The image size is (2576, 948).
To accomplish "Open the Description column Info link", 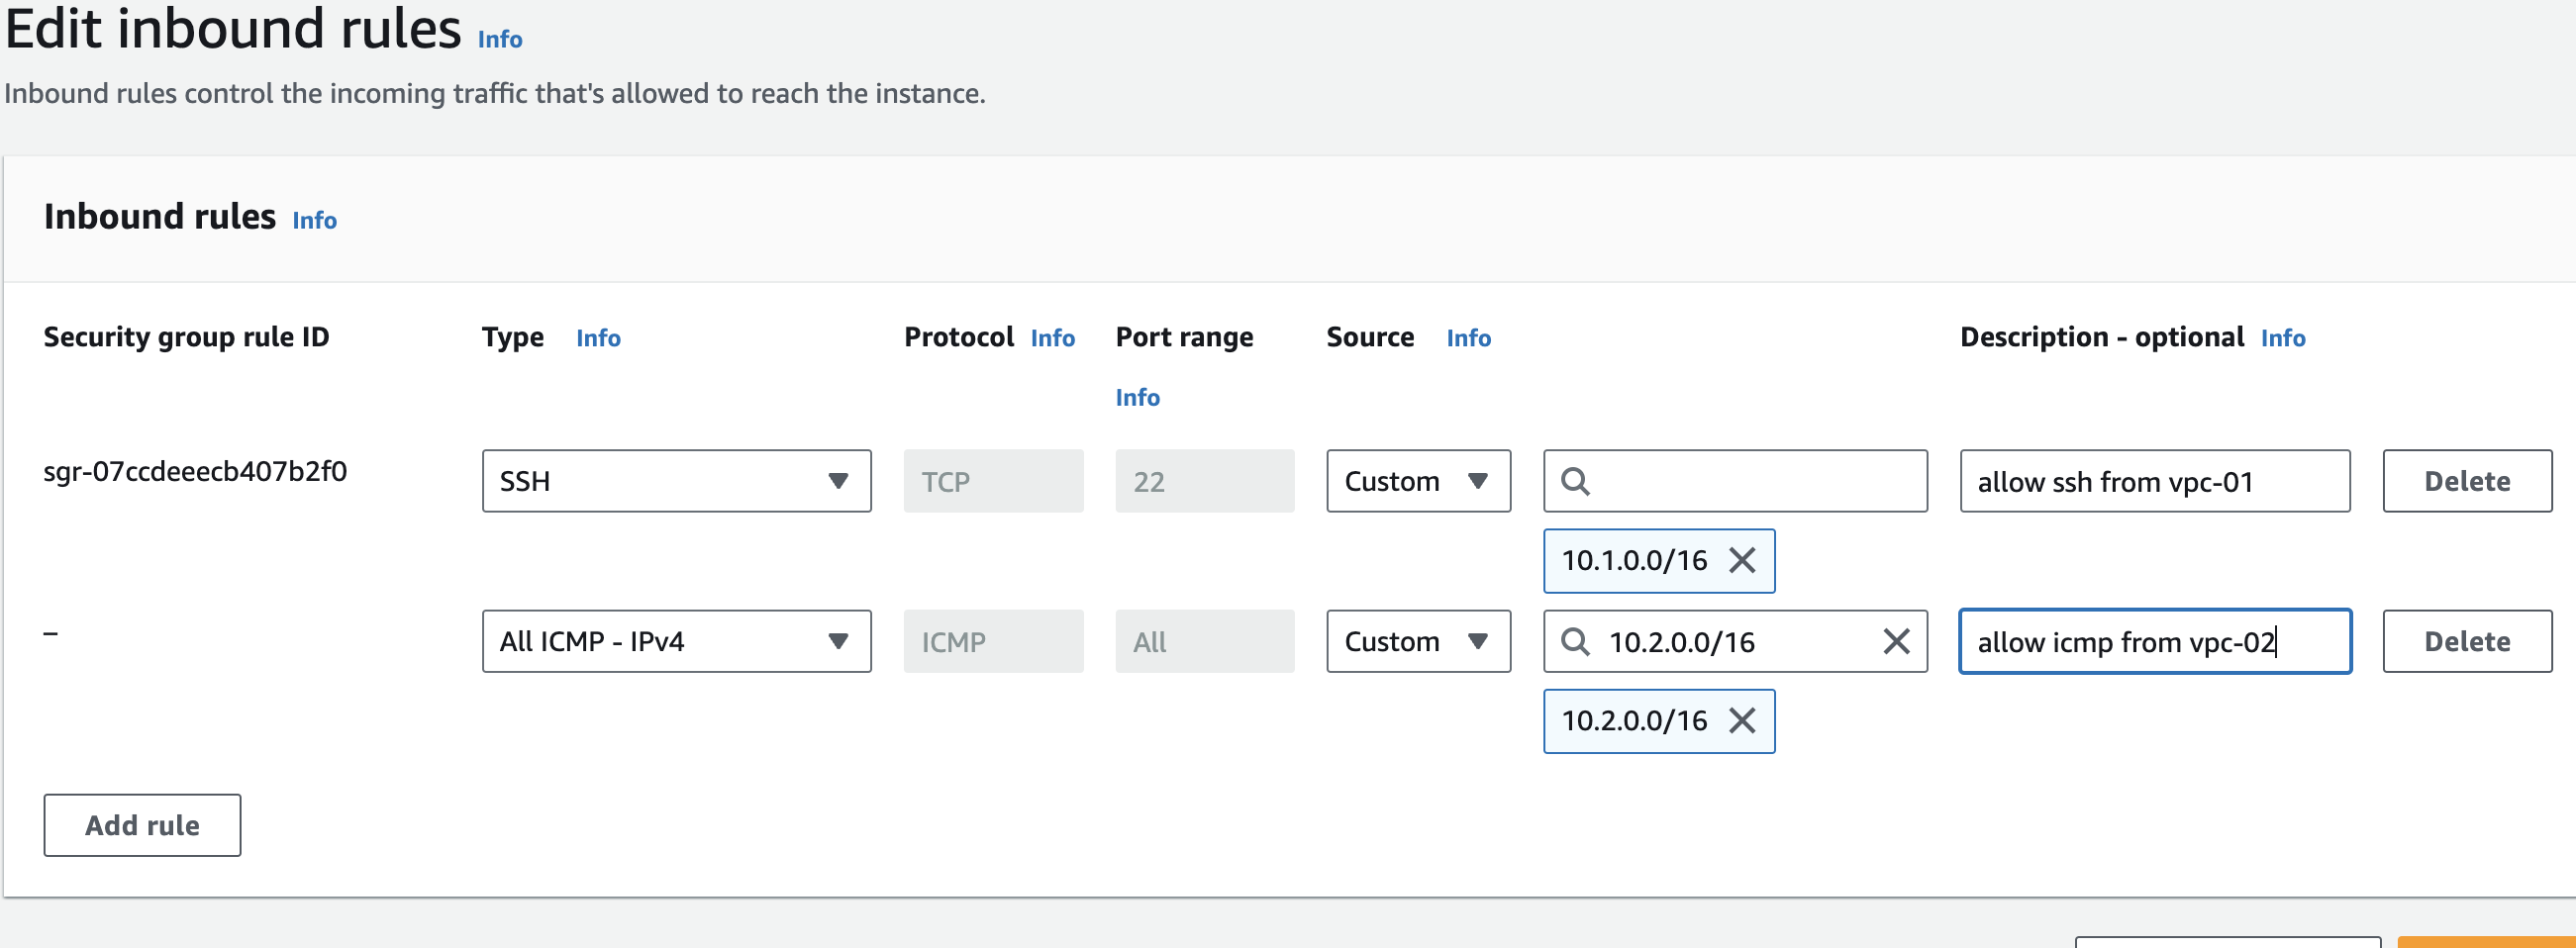I will pos(2282,339).
